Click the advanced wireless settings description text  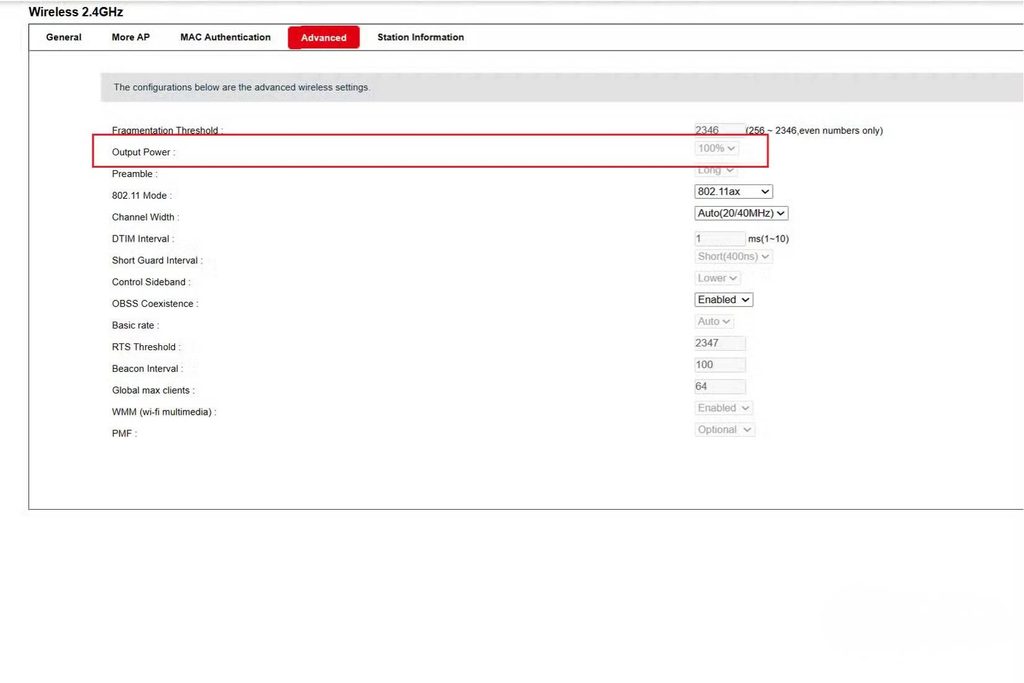coord(242,87)
